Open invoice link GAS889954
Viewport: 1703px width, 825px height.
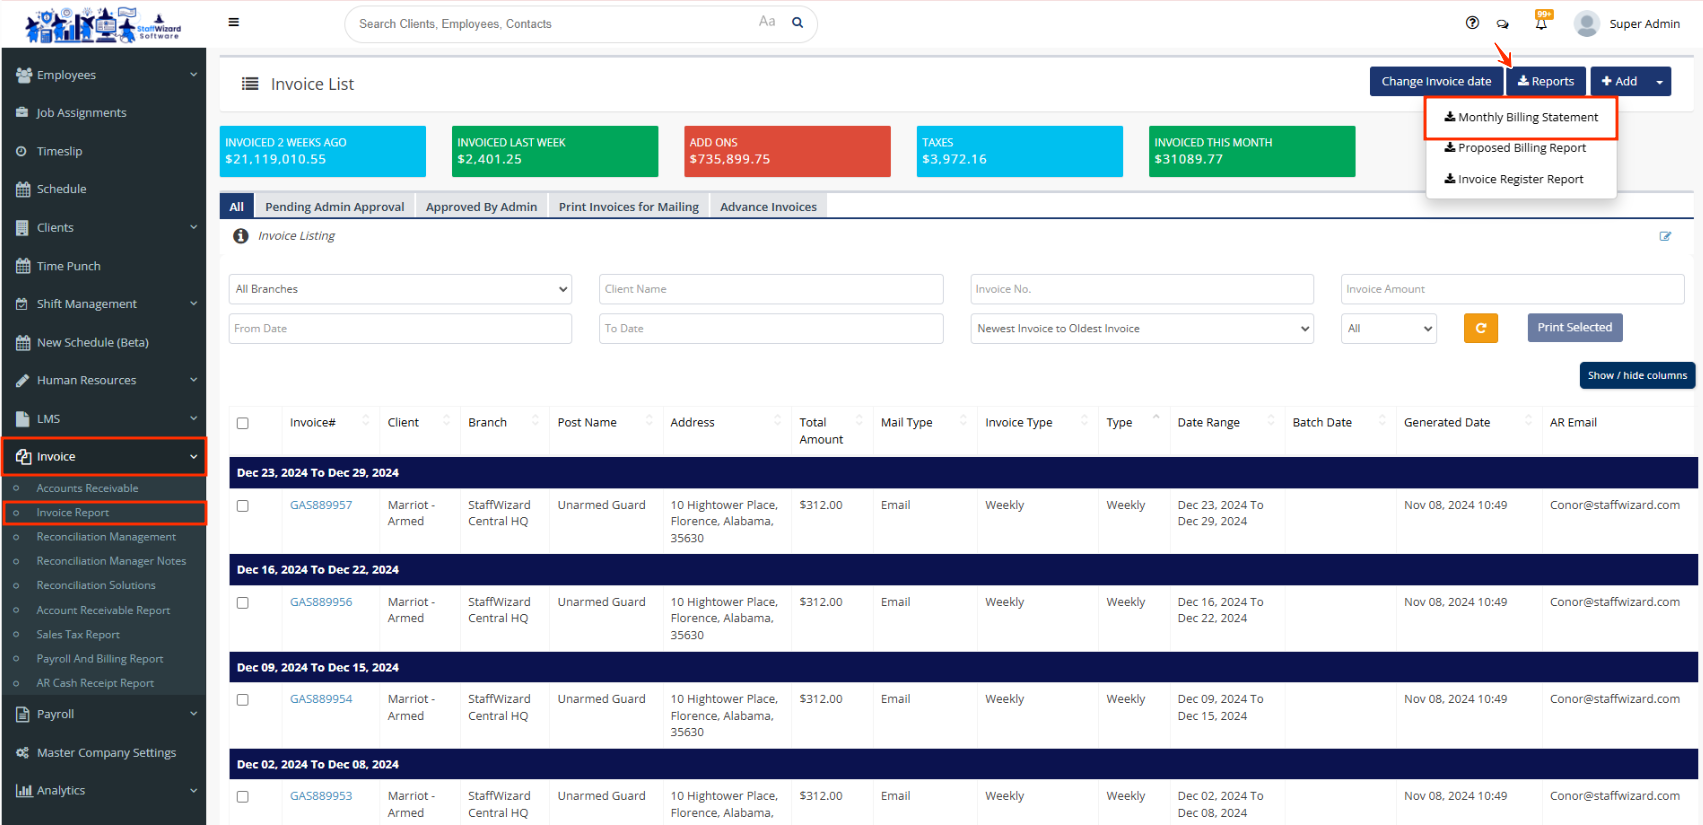pos(321,699)
